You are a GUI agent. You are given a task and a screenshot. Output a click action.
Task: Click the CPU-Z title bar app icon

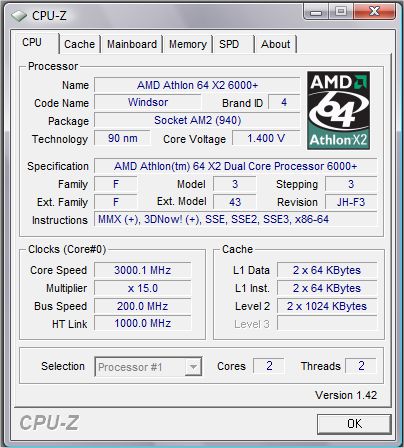(19, 16)
